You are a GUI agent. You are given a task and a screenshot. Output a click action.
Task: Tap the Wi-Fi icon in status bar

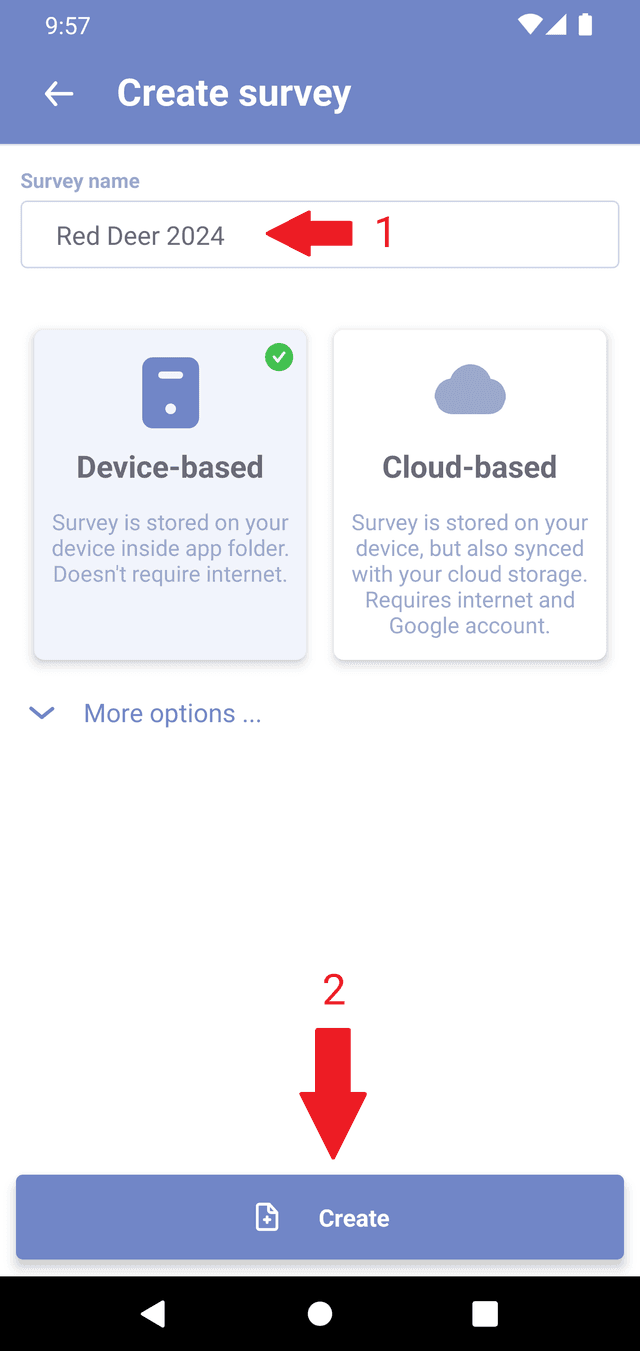pyautogui.click(x=530, y=25)
